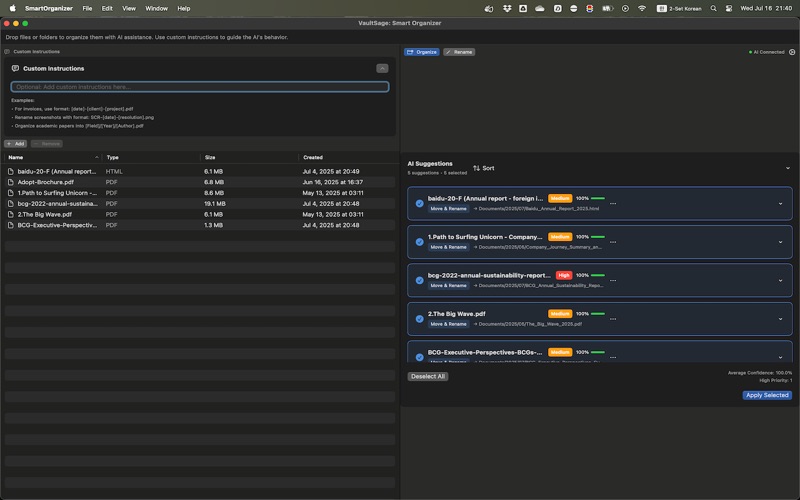Click Move & Rename tag on 2.The Big Wave.pdf card
800x500 pixels.
point(448,324)
